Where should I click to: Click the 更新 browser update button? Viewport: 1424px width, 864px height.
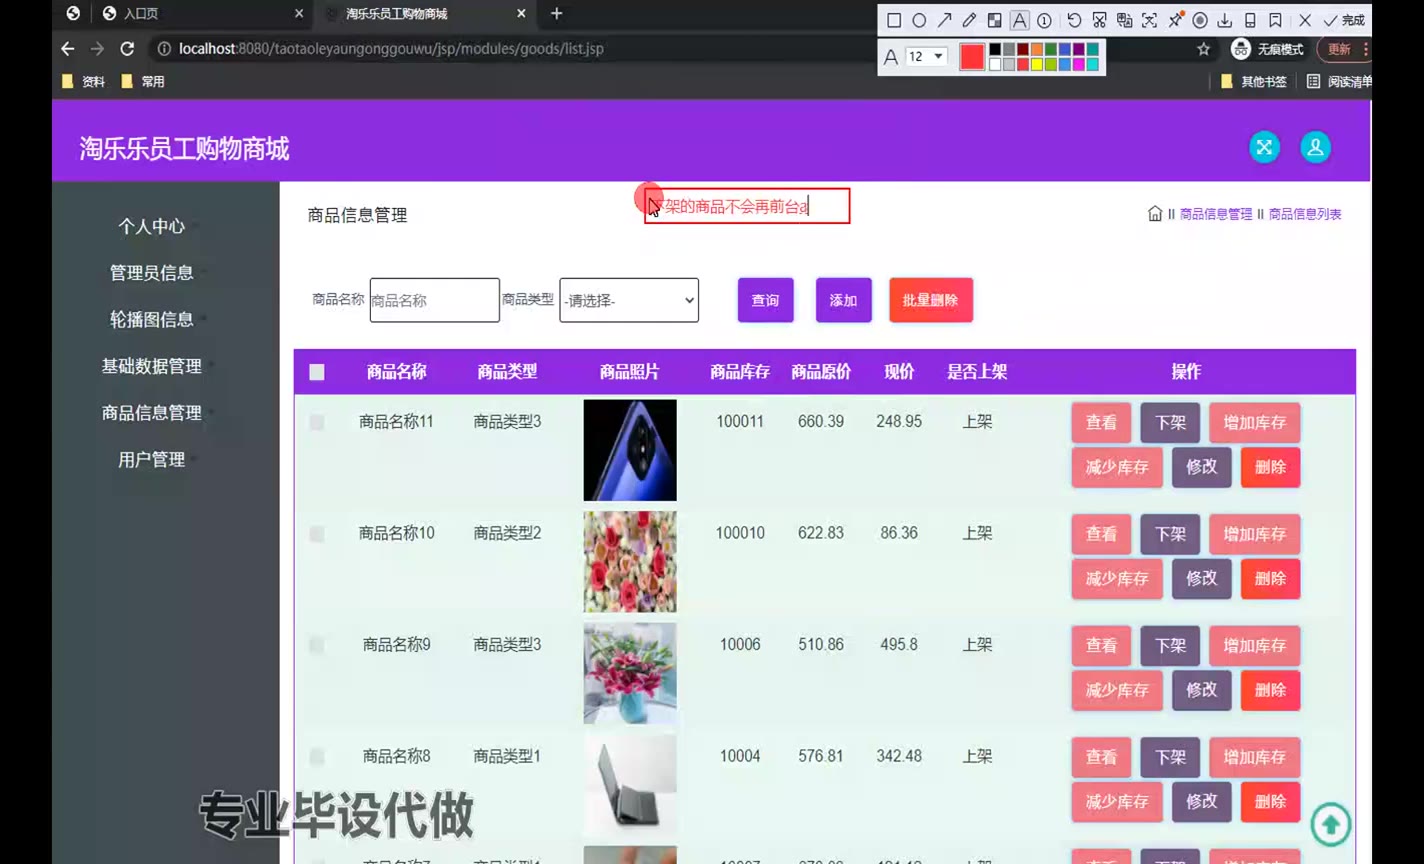[1342, 49]
